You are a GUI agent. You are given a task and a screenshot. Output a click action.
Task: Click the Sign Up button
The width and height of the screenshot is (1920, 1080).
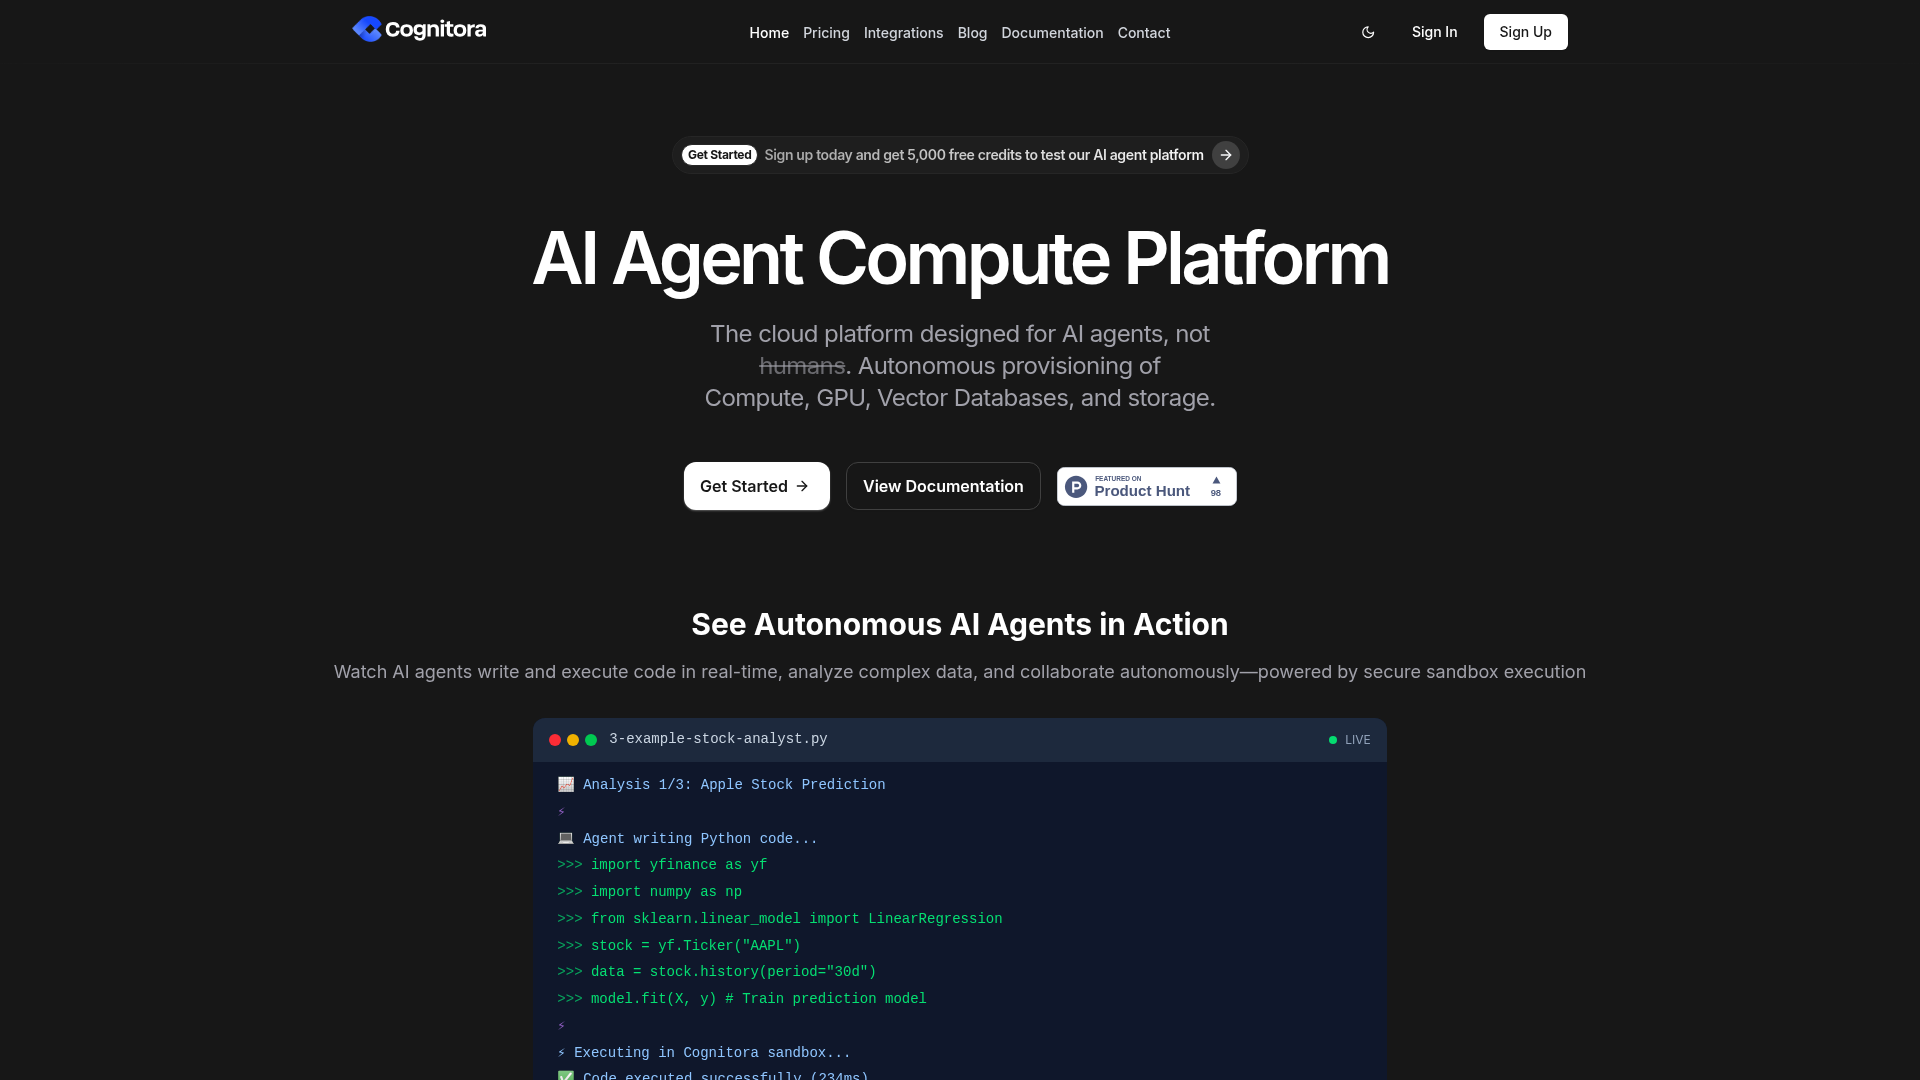pos(1524,32)
